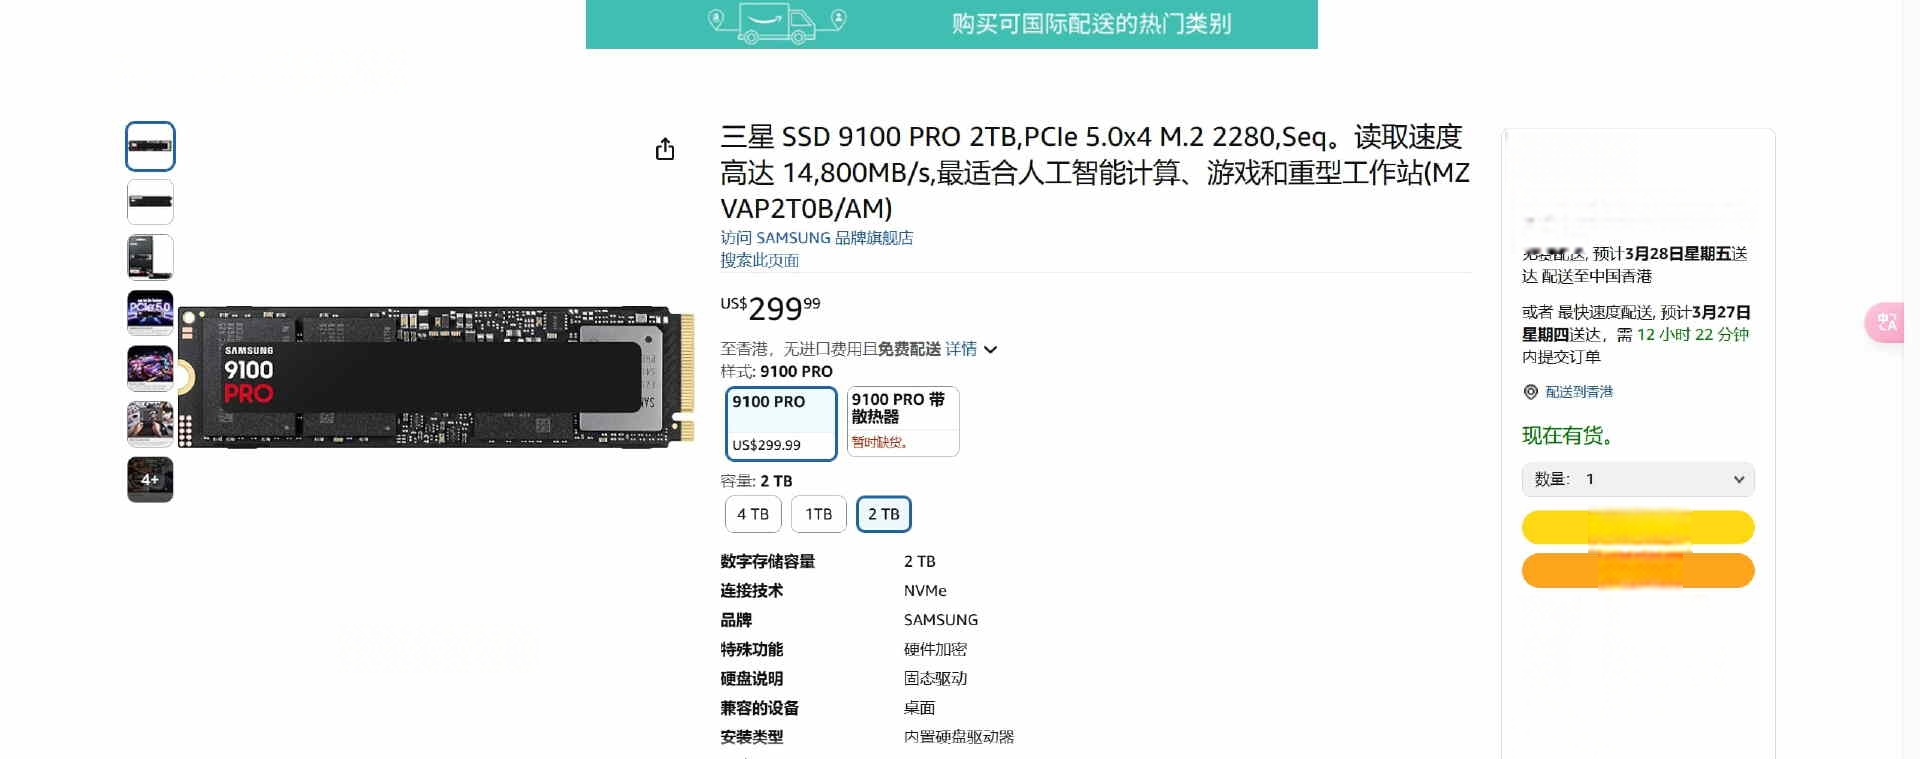1920x759 pixels.
Task: Select the 9100 PRO style option
Action: pyautogui.click(x=781, y=424)
